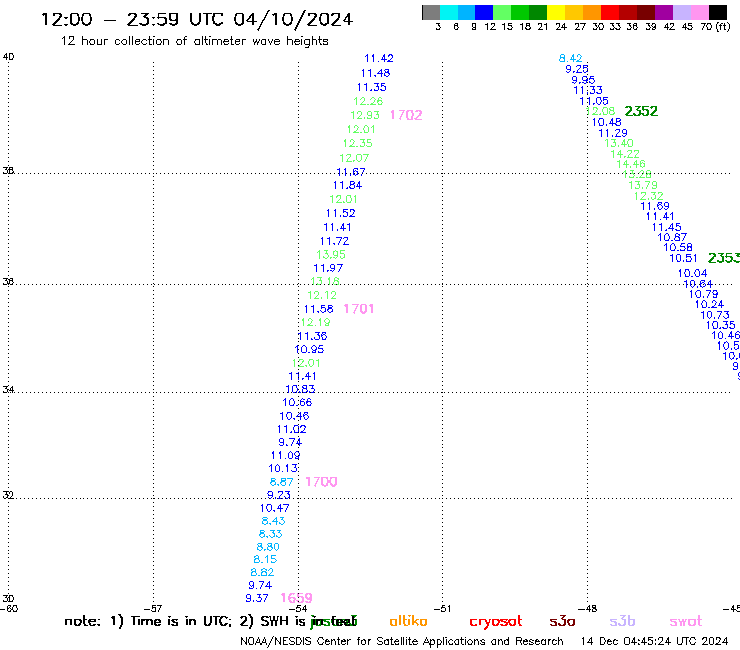The image size is (740, 650).
Task: Click the cryosat satellite legend label
Action: (x=496, y=621)
